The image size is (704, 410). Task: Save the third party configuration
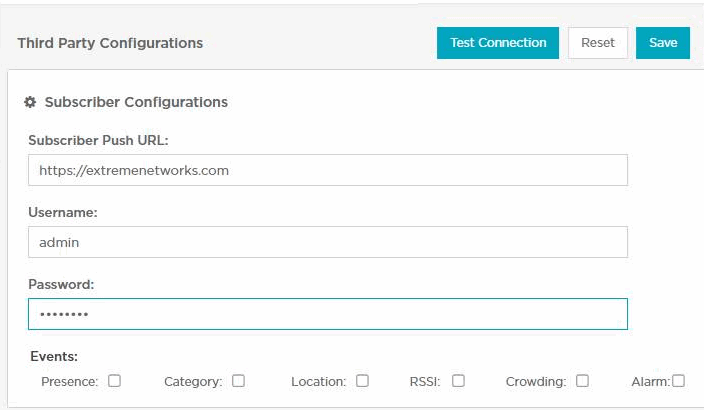pyautogui.click(x=663, y=43)
